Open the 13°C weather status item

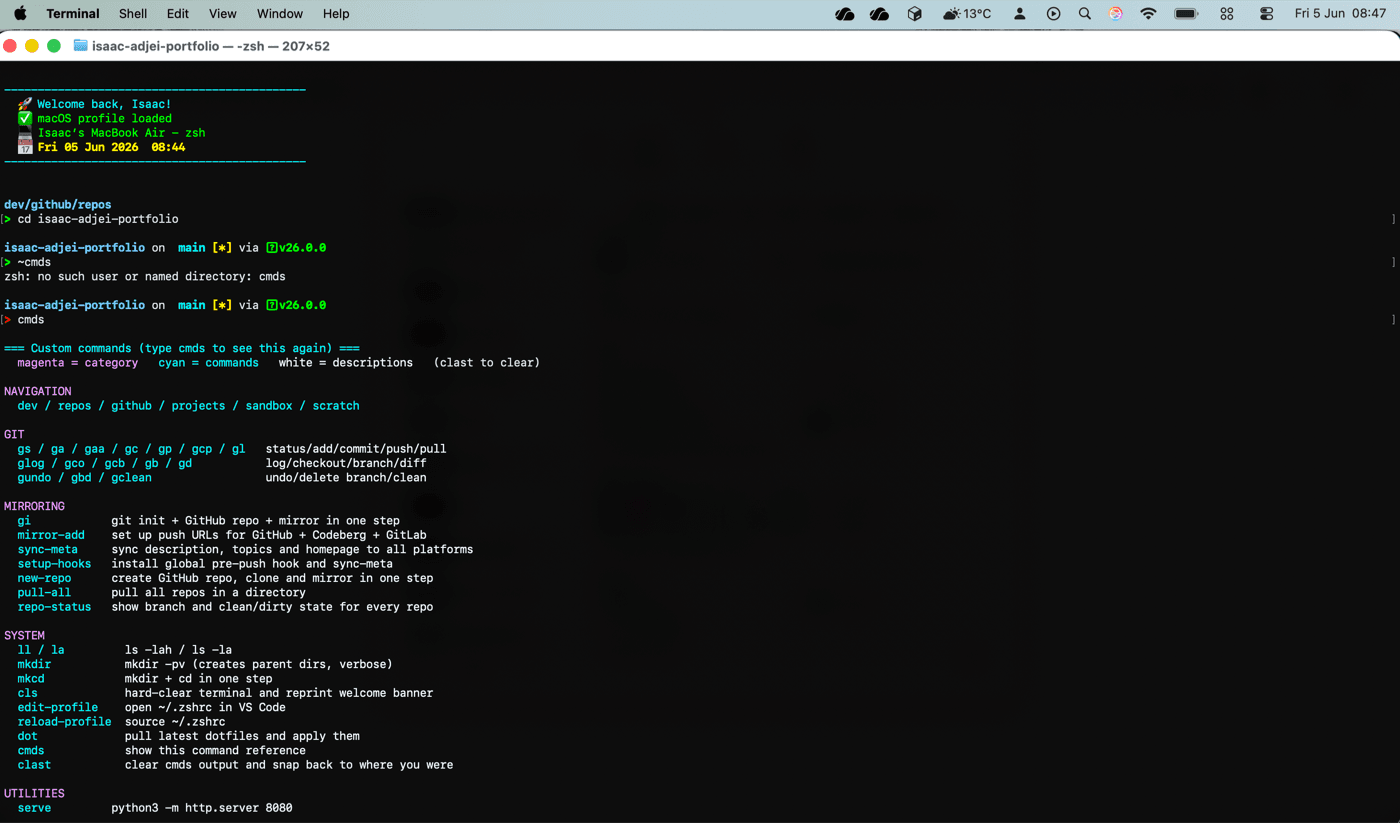tap(966, 14)
